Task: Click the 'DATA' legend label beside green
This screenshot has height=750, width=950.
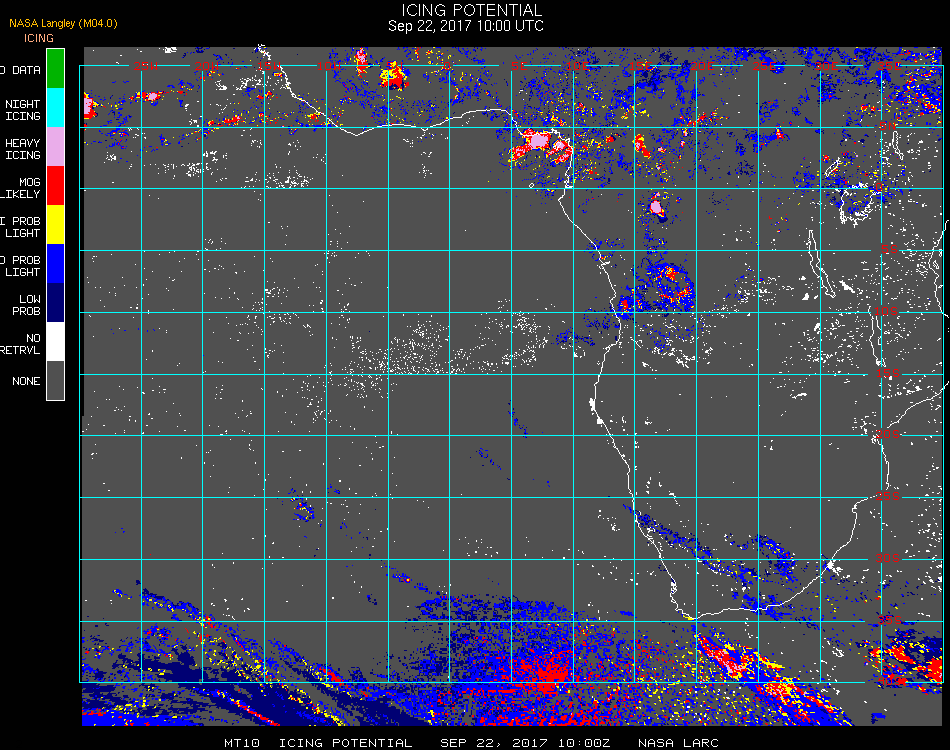Action: 26,70
